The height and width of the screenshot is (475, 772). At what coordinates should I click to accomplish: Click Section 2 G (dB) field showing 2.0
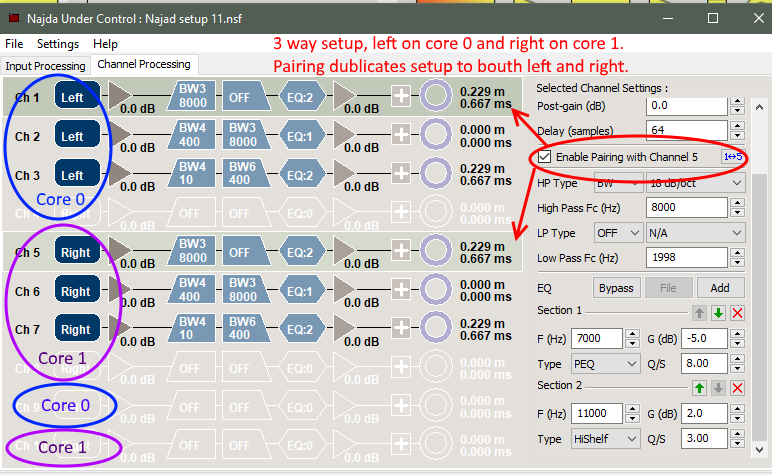point(705,413)
